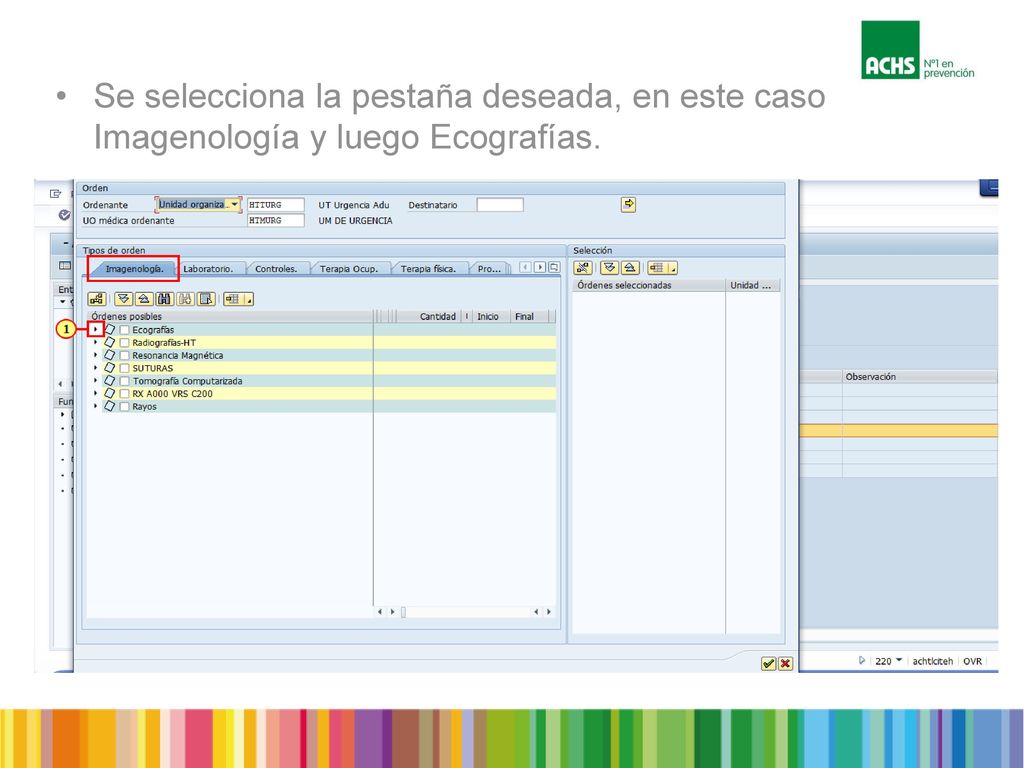Cancel with the red X button

pyautogui.click(x=785, y=664)
